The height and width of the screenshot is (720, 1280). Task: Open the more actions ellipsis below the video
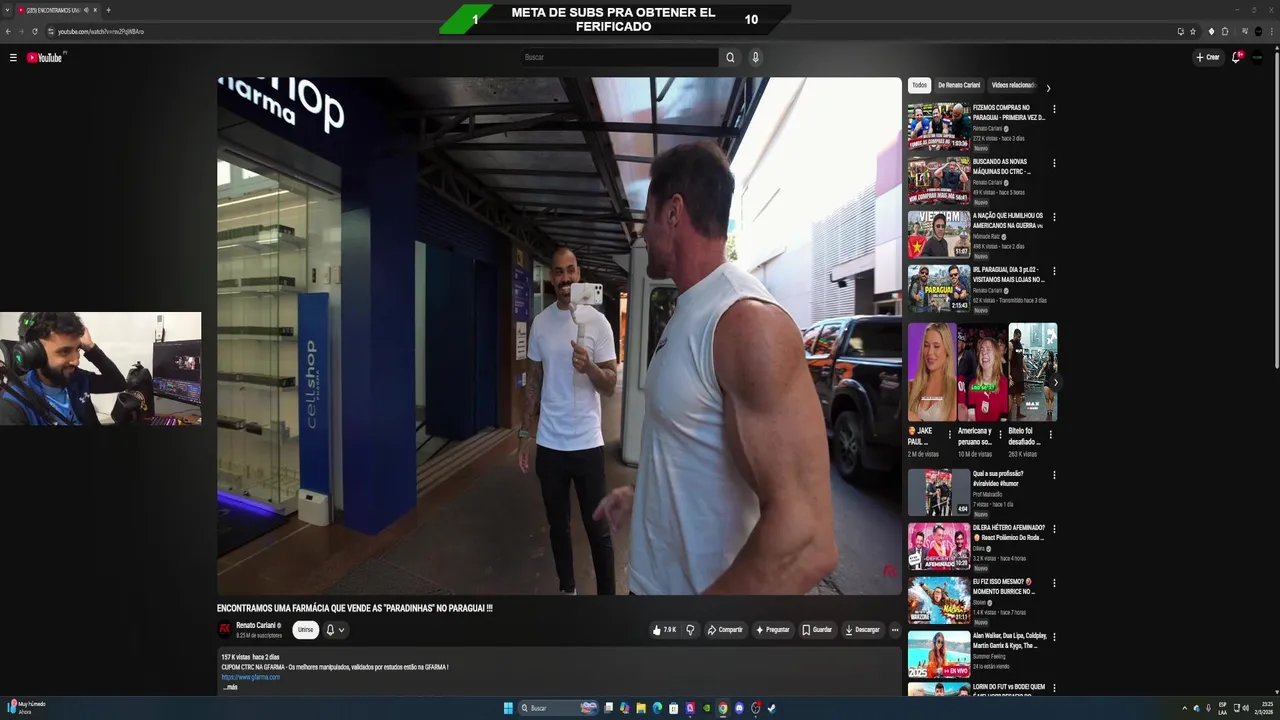click(x=895, y=630)
